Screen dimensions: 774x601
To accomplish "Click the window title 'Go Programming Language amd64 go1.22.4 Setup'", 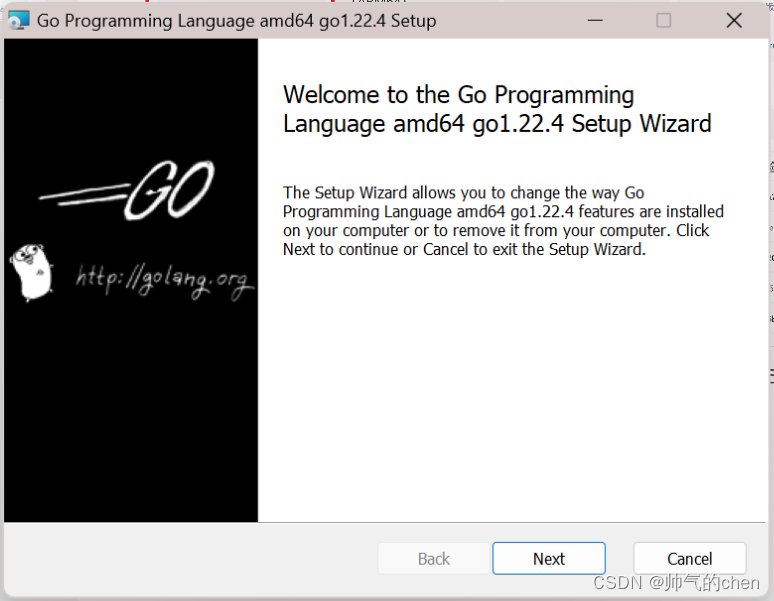I will tap(236, 21).
